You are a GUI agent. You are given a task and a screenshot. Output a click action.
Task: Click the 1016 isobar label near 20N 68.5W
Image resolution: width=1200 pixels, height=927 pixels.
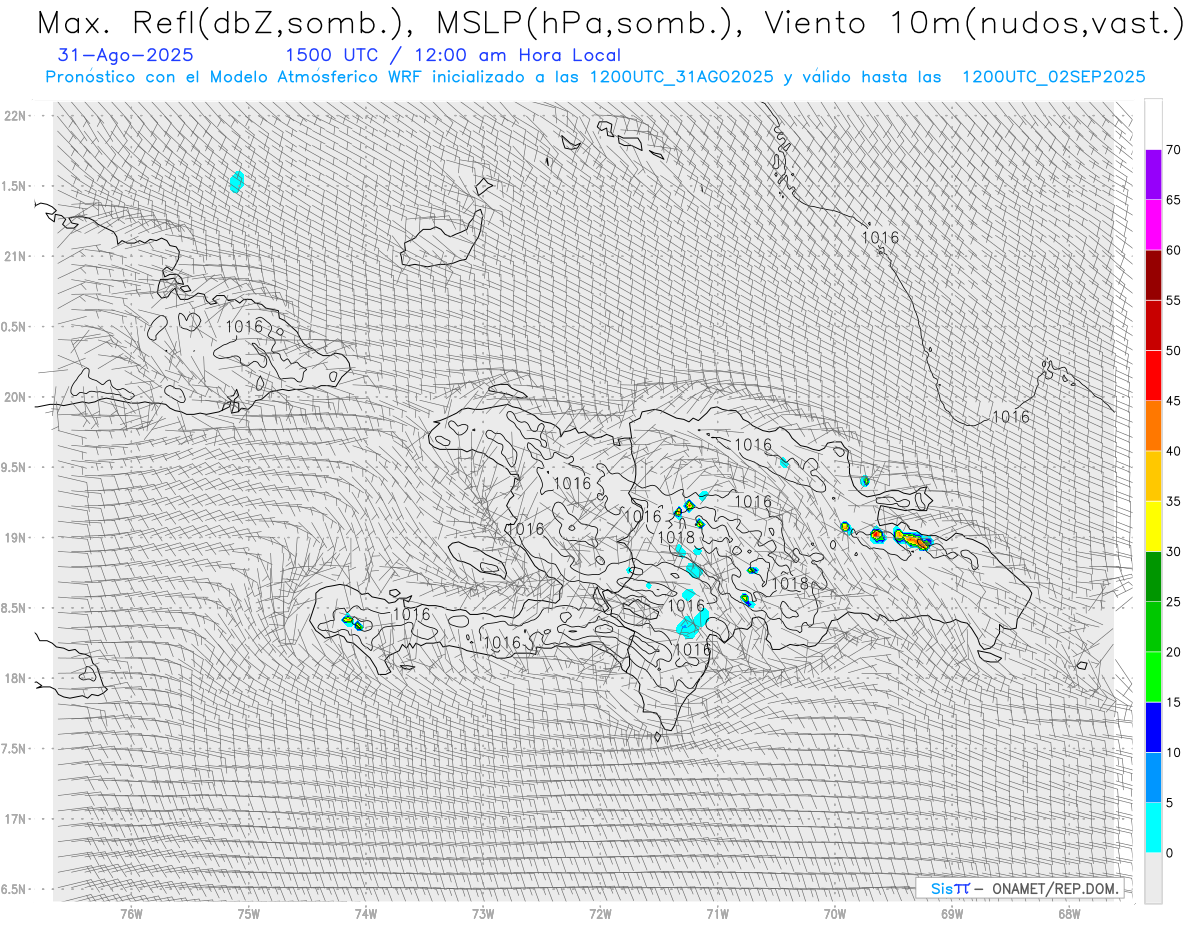coord(1010,417)
